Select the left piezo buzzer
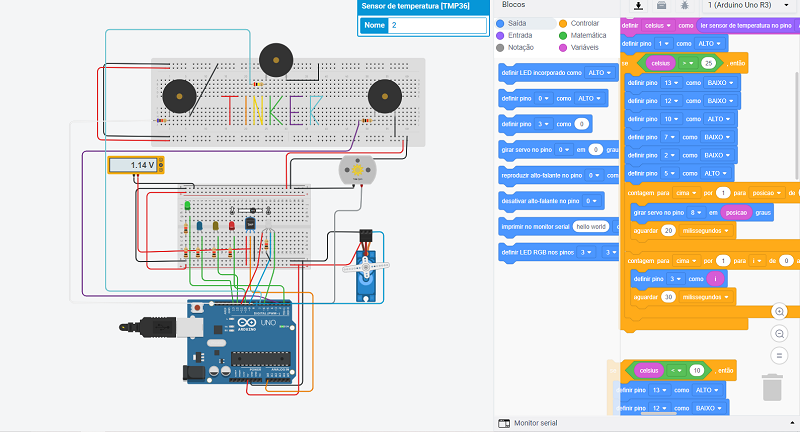800x432 pixels. pyautogui.click(x=179, y=96)
